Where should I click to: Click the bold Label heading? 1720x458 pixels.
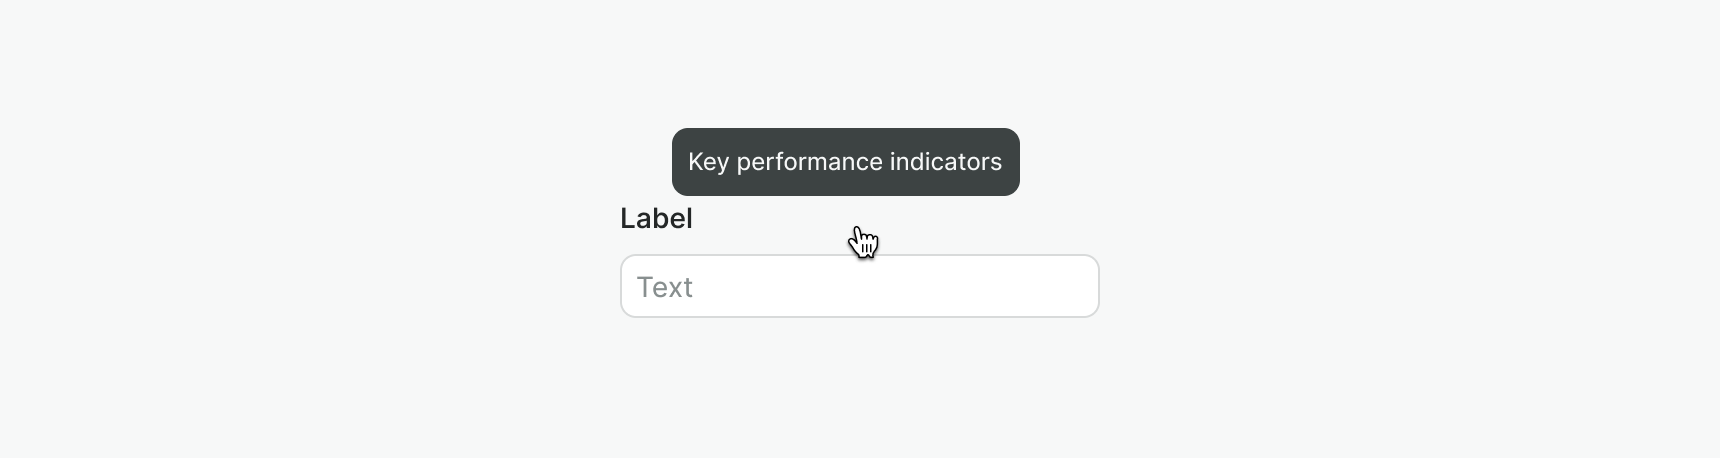click(656, 218)
